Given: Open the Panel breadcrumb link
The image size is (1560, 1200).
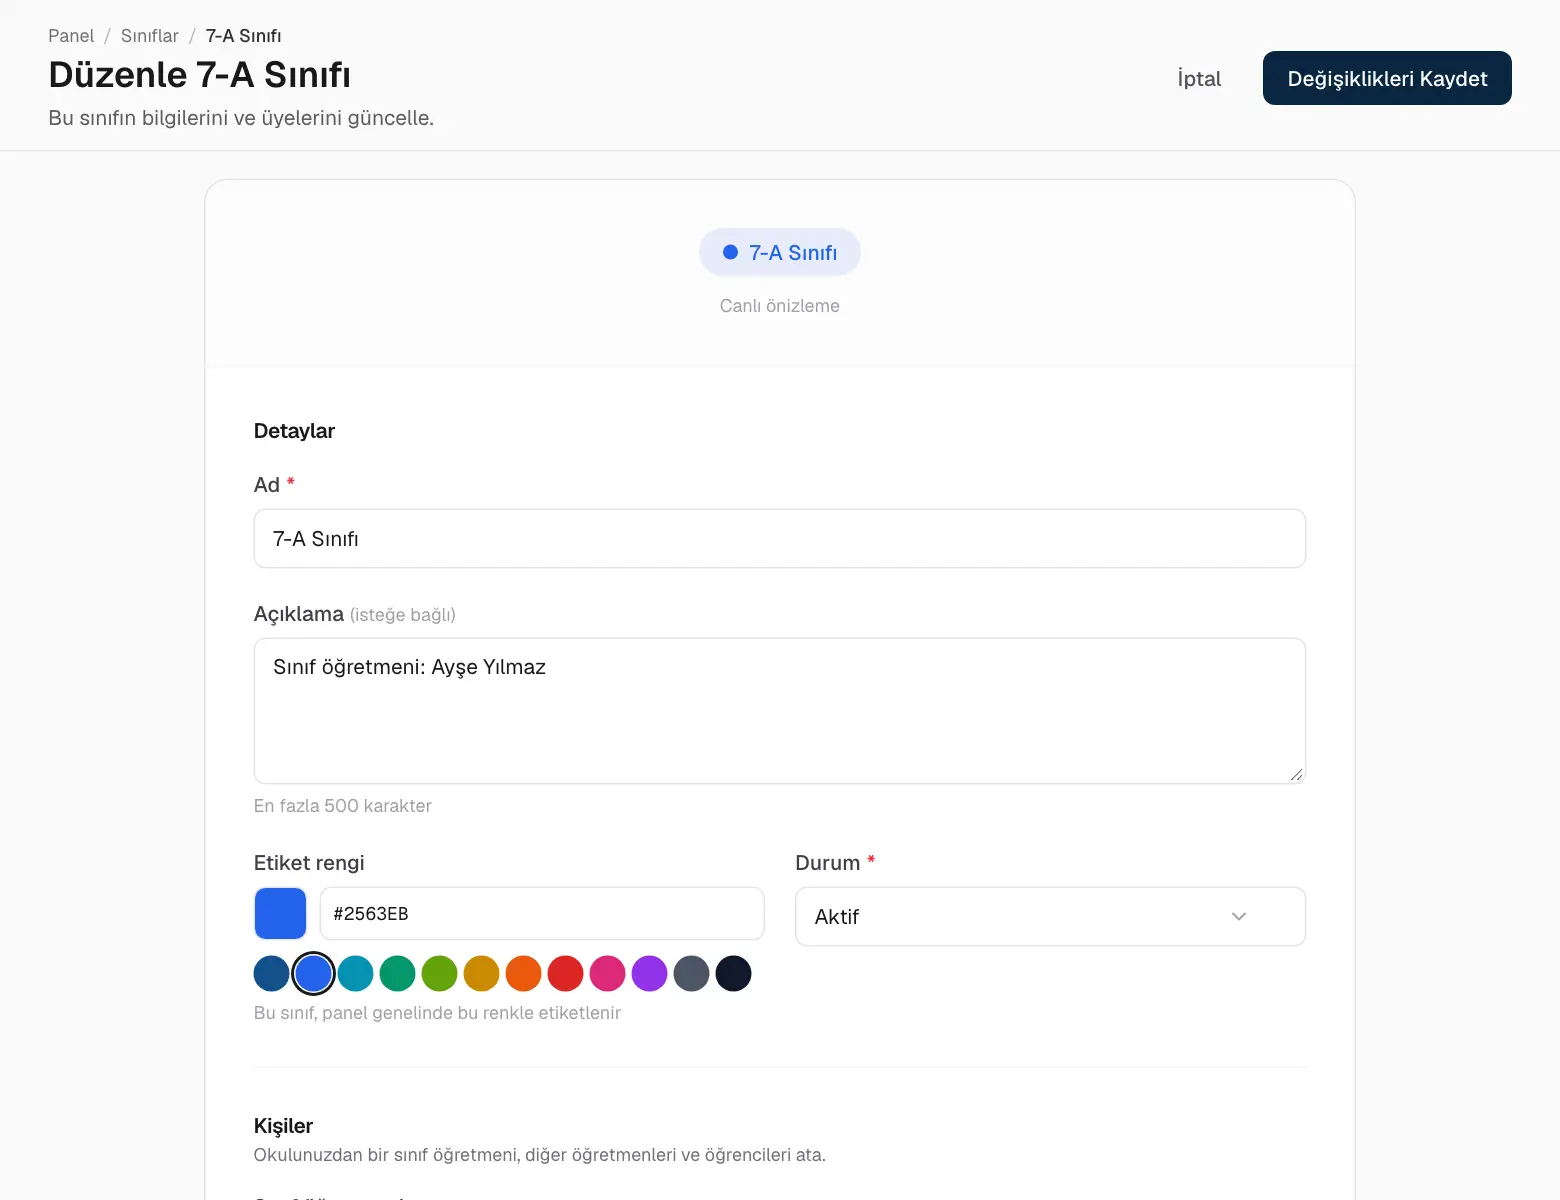Looking at the screenshot, I should pos(71,36).
